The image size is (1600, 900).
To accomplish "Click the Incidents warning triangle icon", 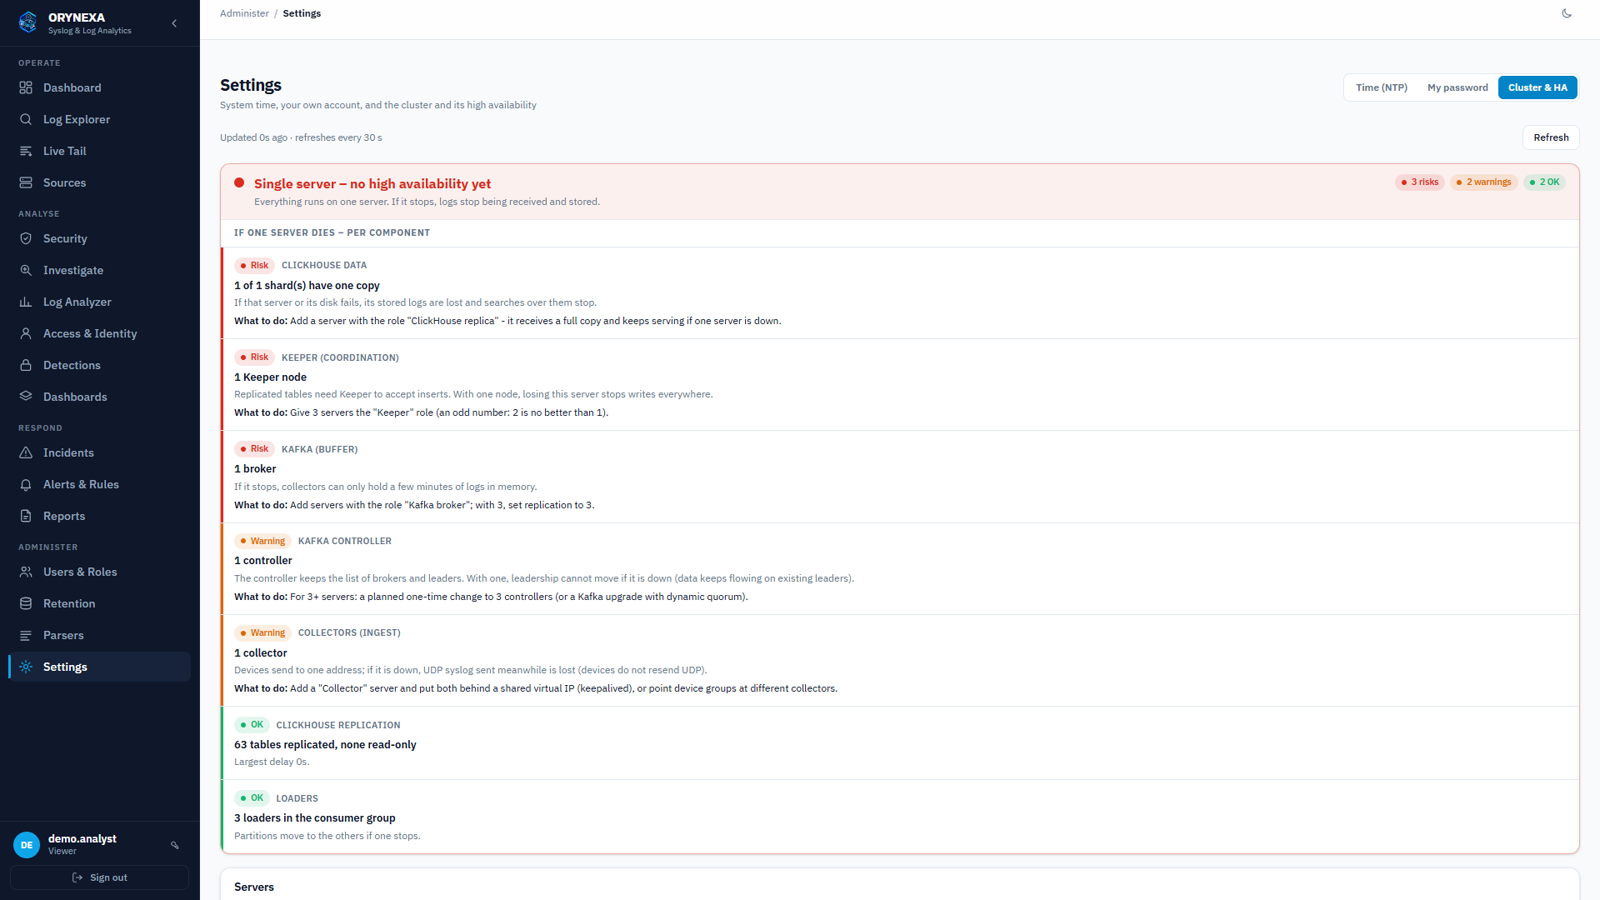I will coord(26,453).
